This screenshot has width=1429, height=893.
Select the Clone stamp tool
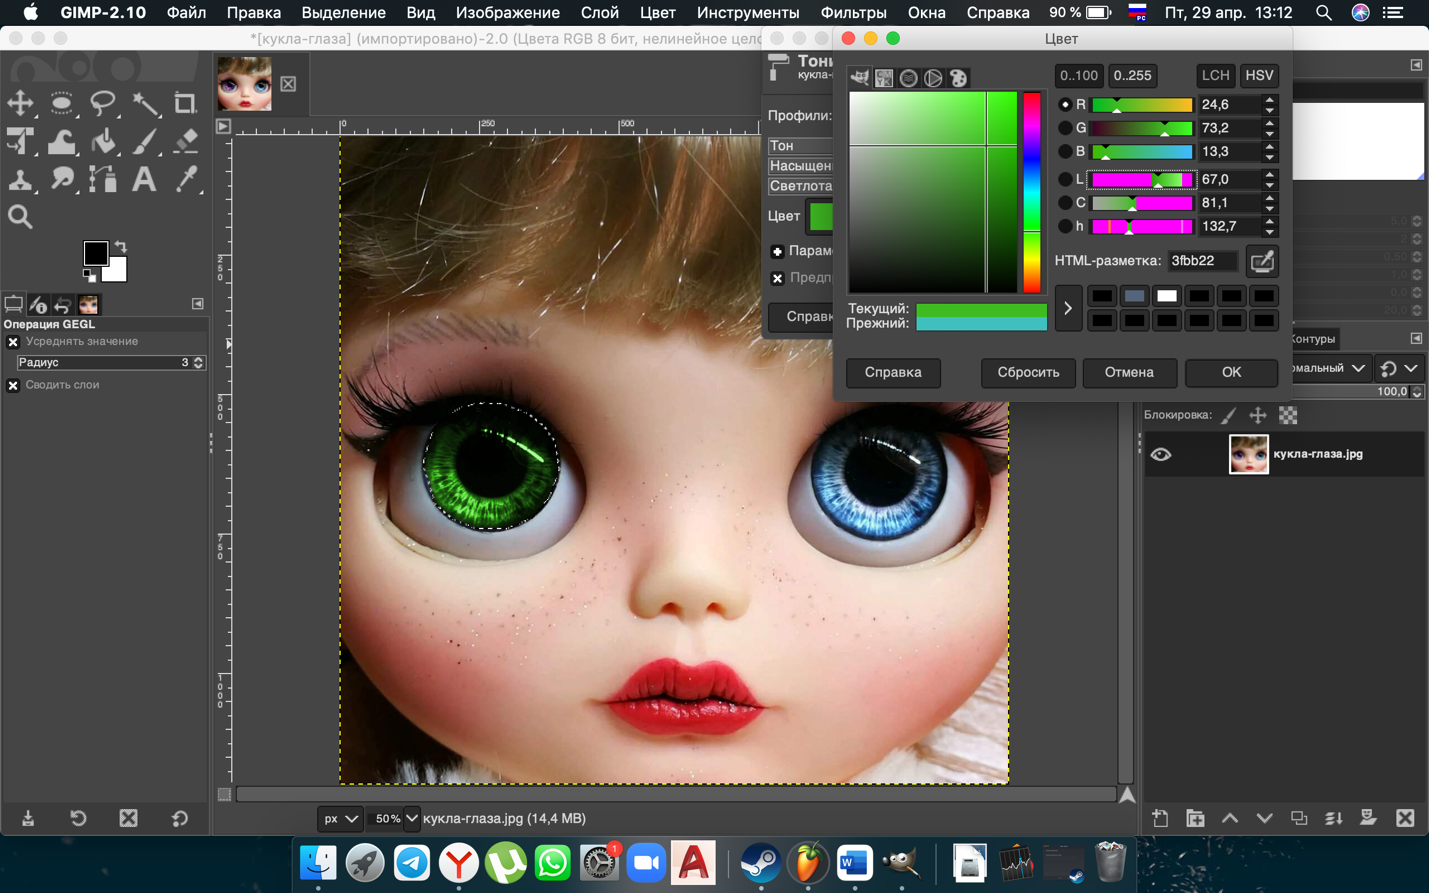[x=20, y=180]
